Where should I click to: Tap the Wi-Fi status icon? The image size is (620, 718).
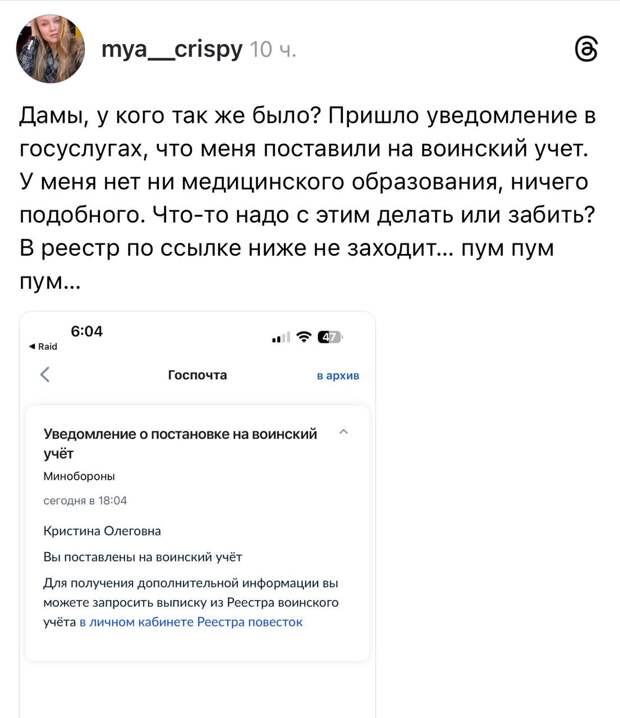(304, 338)
